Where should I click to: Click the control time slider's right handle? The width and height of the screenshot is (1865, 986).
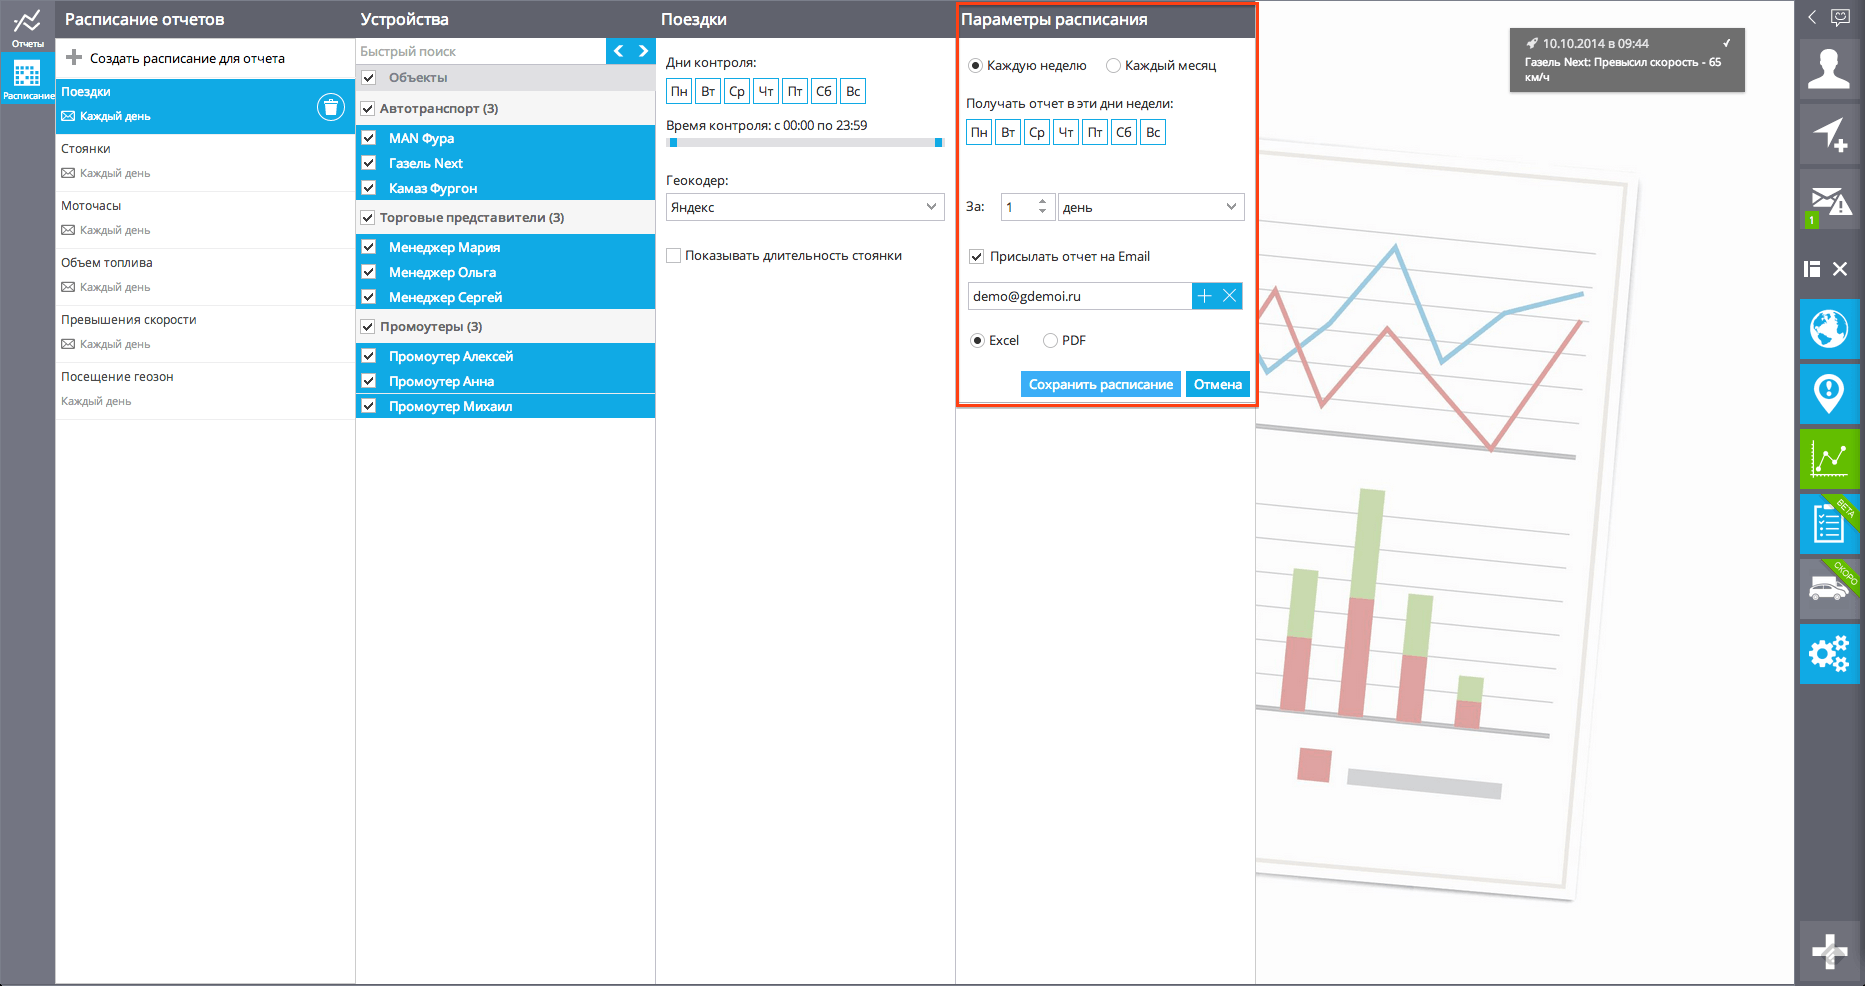click(938, 143)
